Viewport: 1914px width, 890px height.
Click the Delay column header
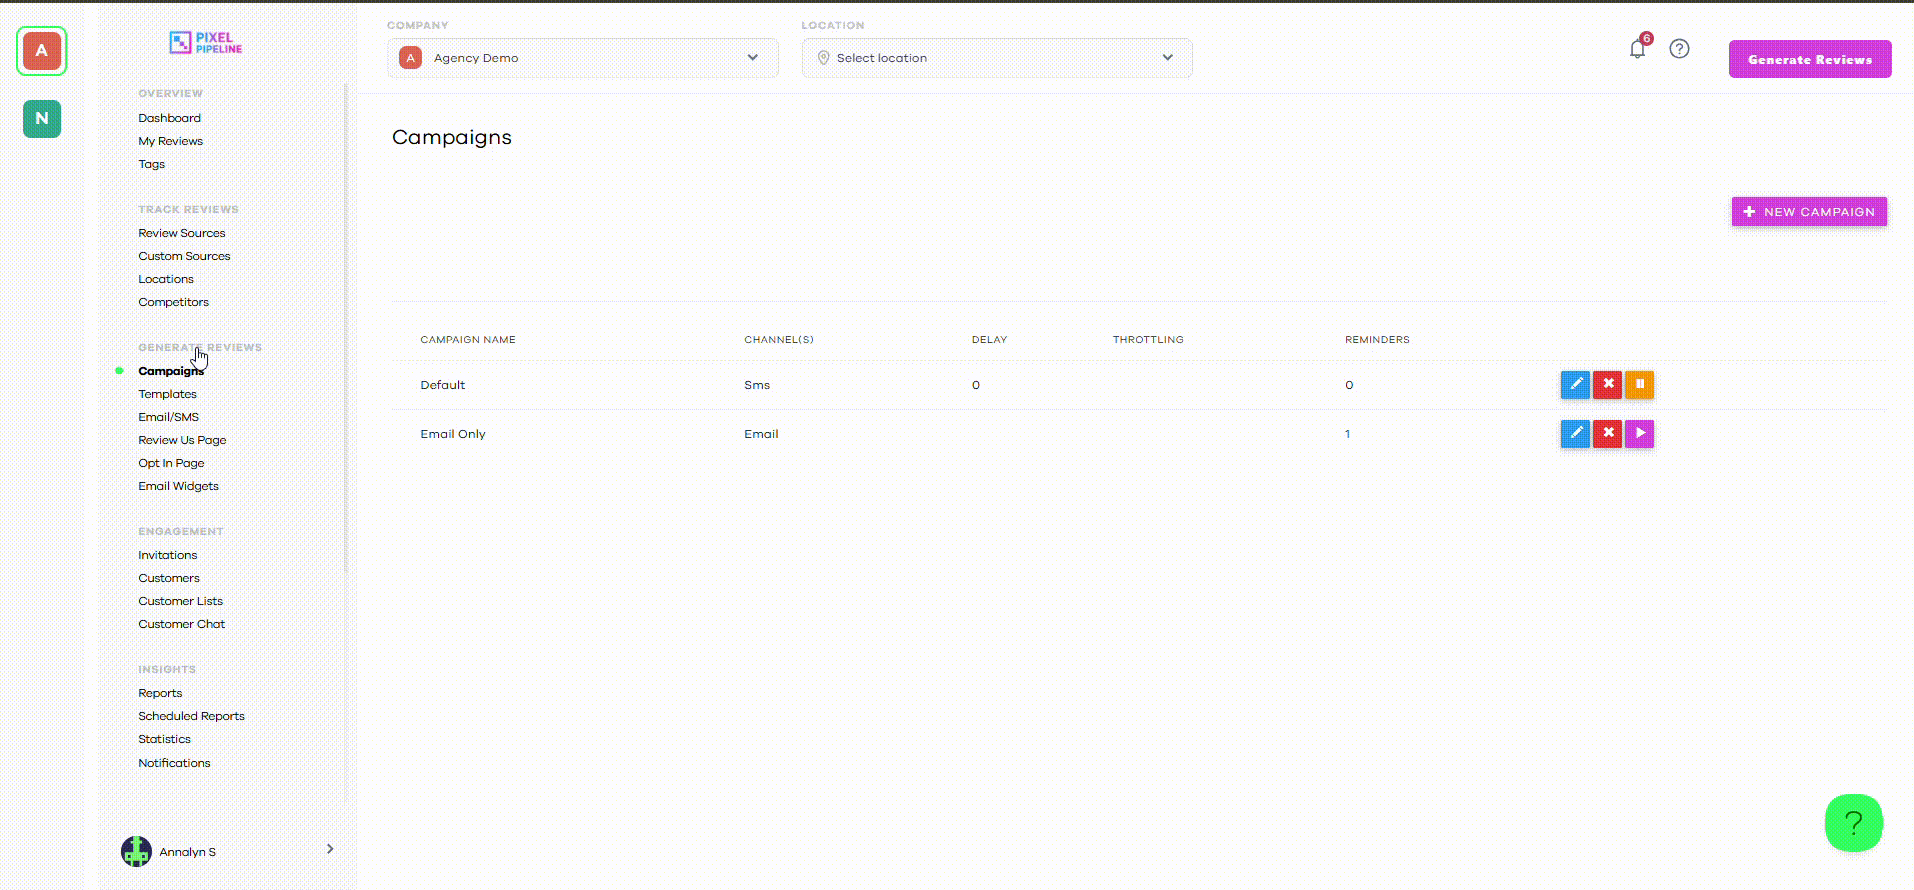[x=990, y=340]
